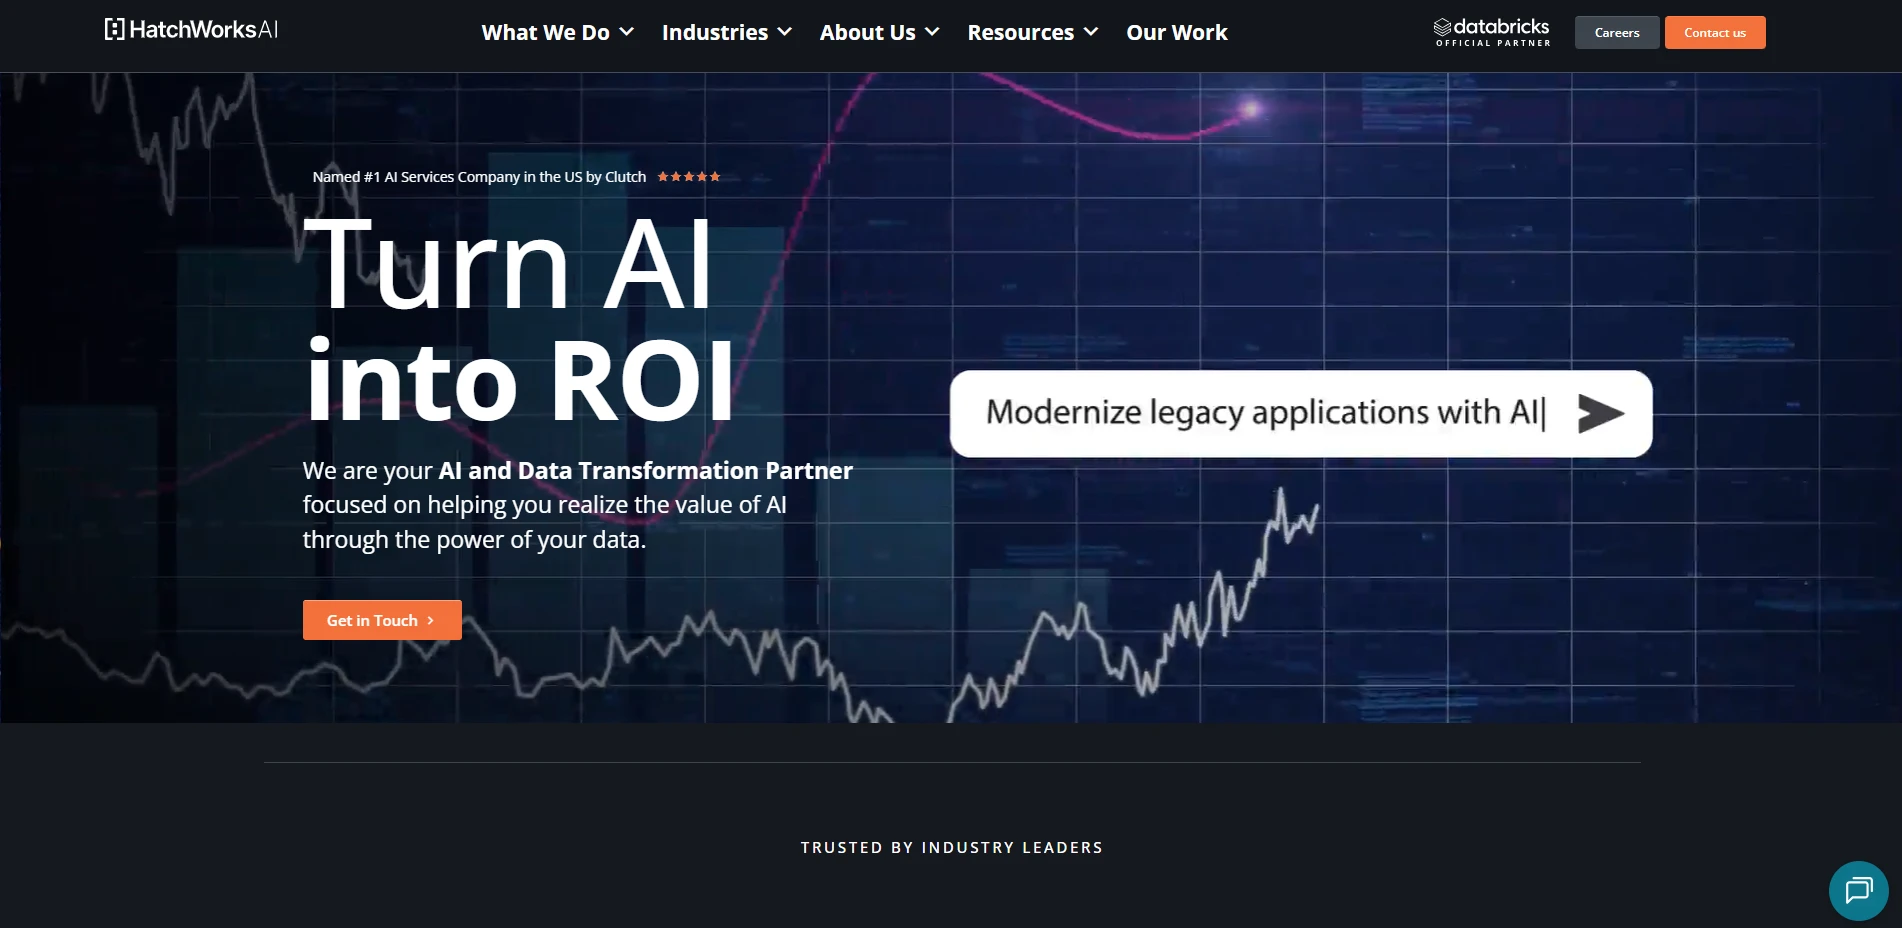Click the arrow inside Get in Touch

[x=431, y=621]
